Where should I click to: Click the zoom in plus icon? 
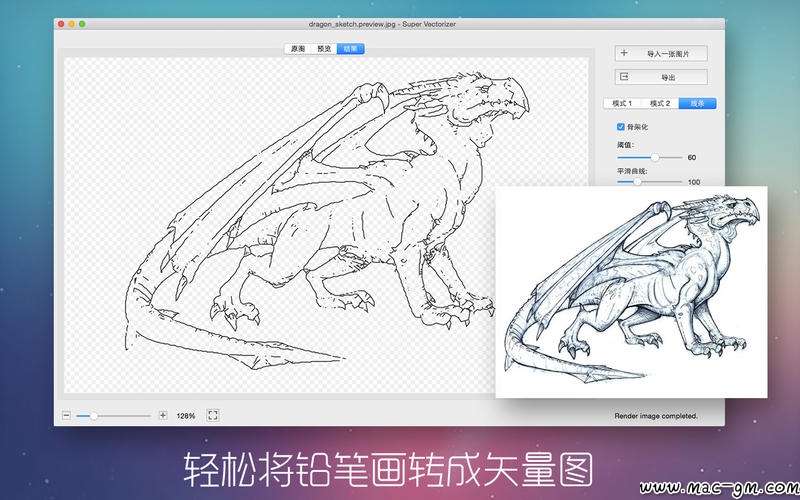click(x=163, y=415)
